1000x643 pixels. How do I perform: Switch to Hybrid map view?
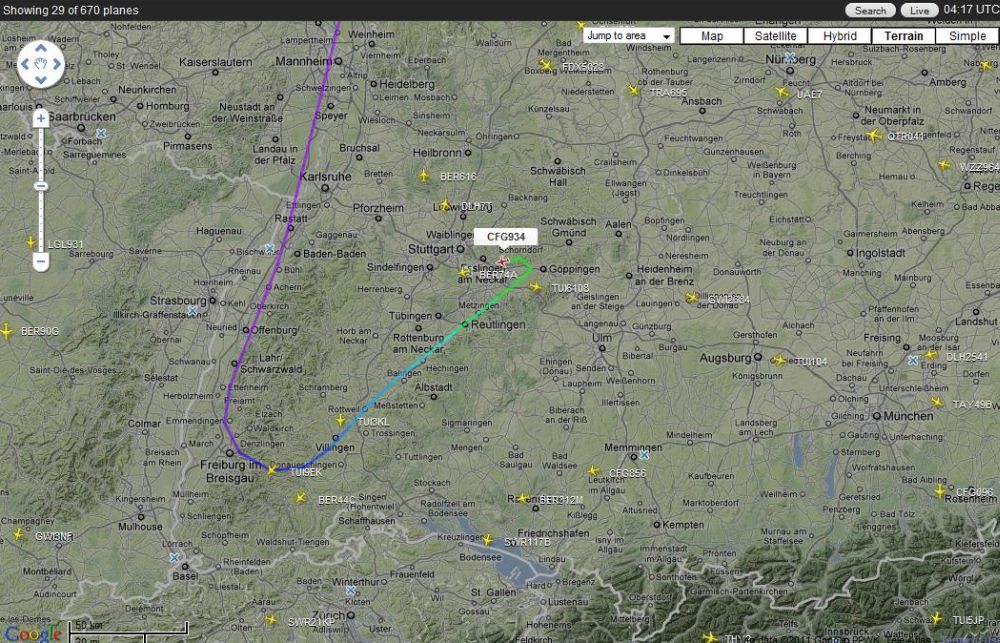tap(839, 36)
